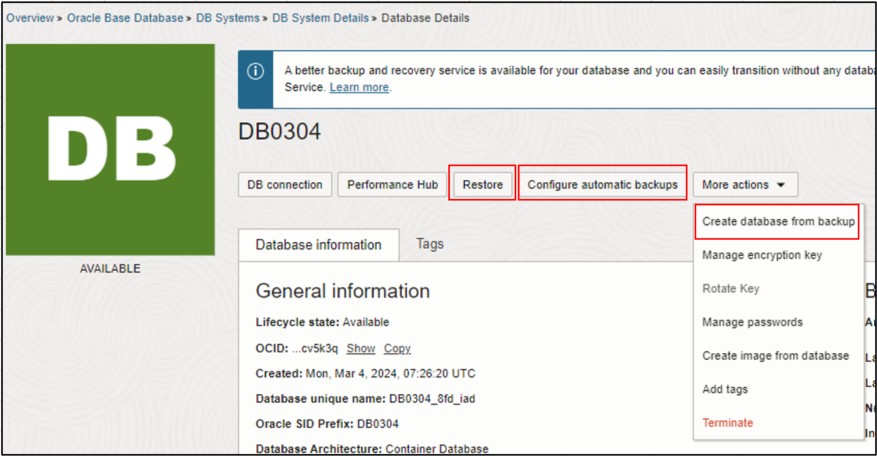The height and width of the screenshot is (456, 877).
Task: Click the DB0304 database title
Action: 280,132
